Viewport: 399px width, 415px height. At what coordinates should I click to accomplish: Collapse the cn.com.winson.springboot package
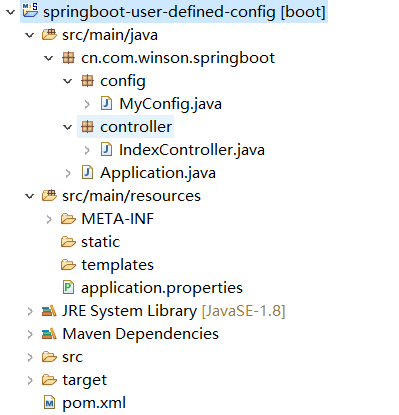tap(49, 58)
